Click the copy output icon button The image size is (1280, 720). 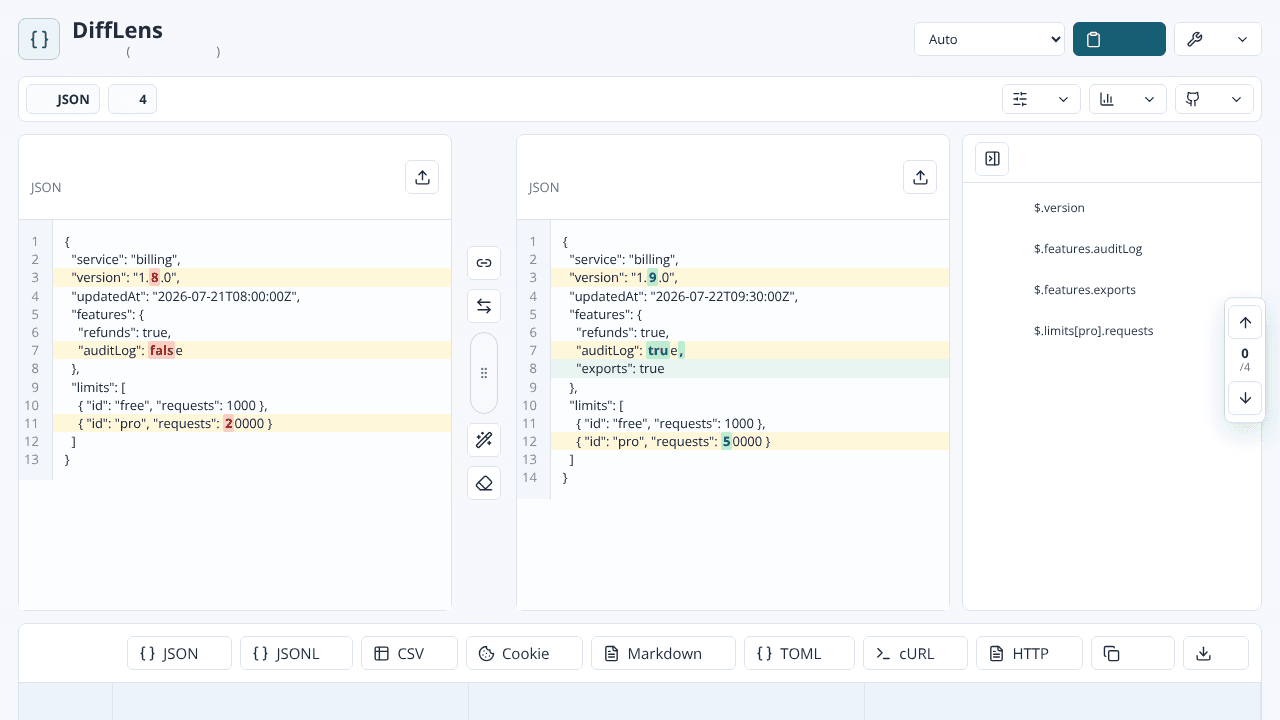(1132, 653)
